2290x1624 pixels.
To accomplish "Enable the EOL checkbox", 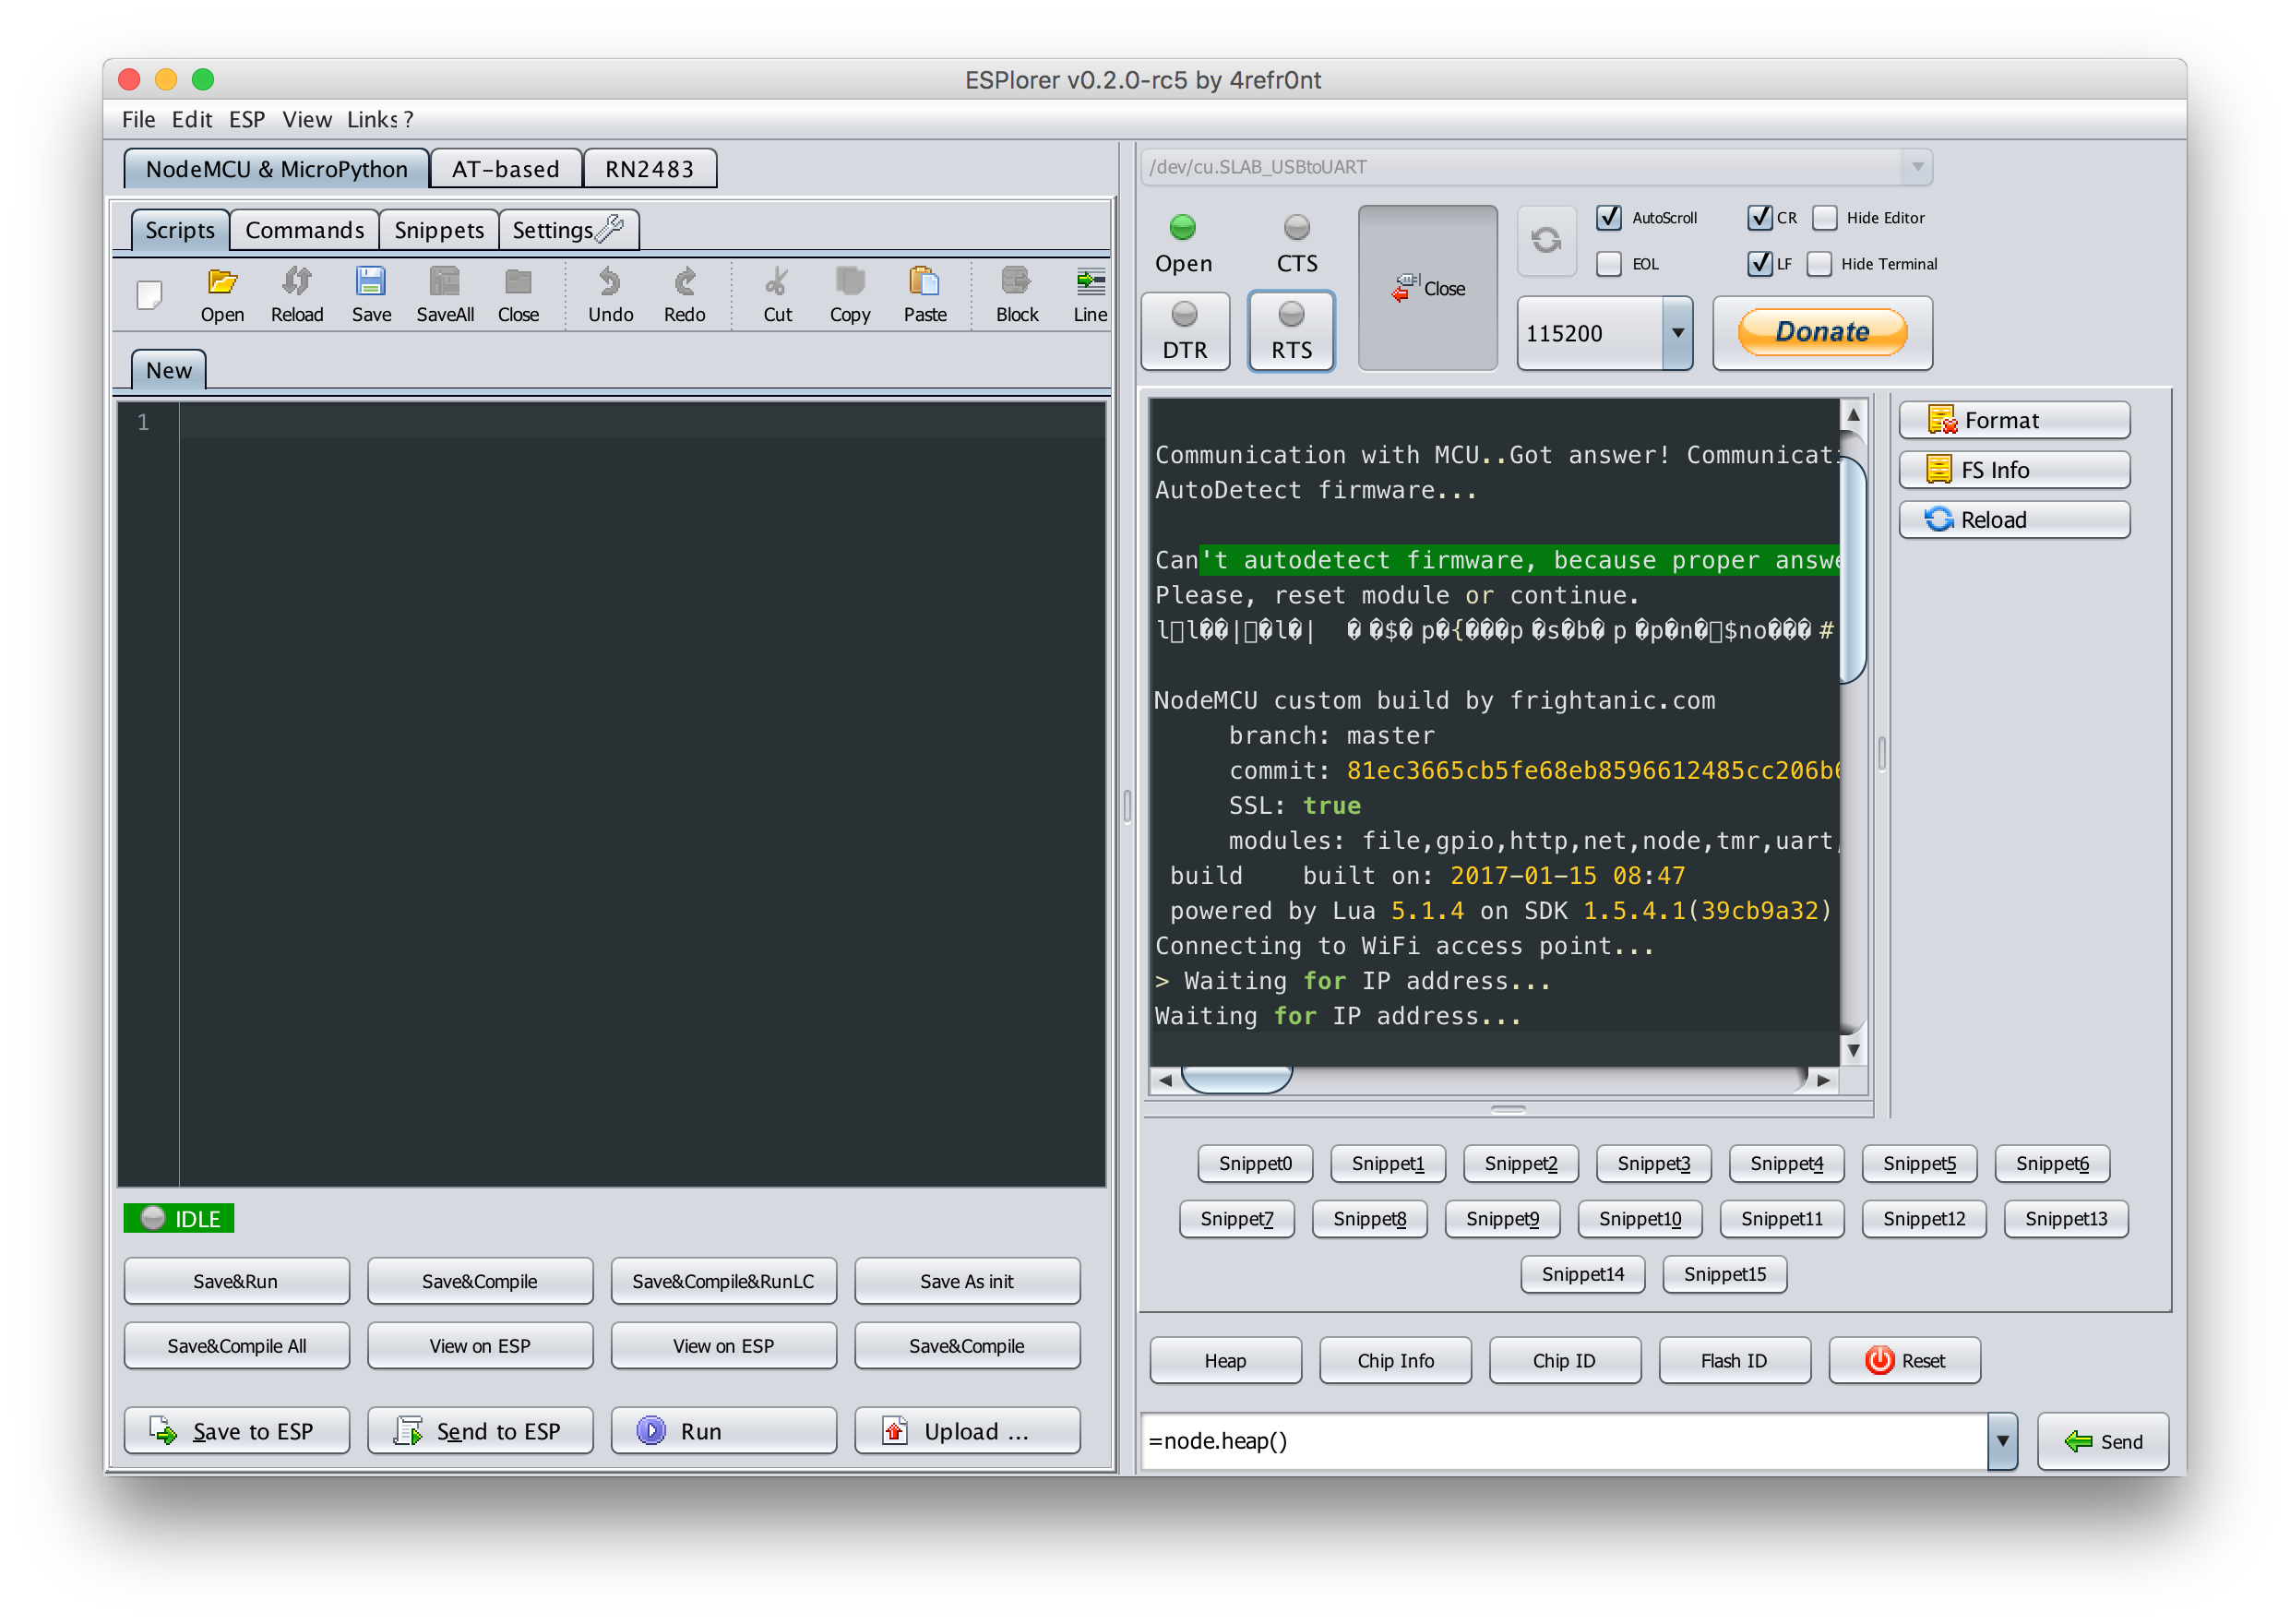I will coord(1608,264).
